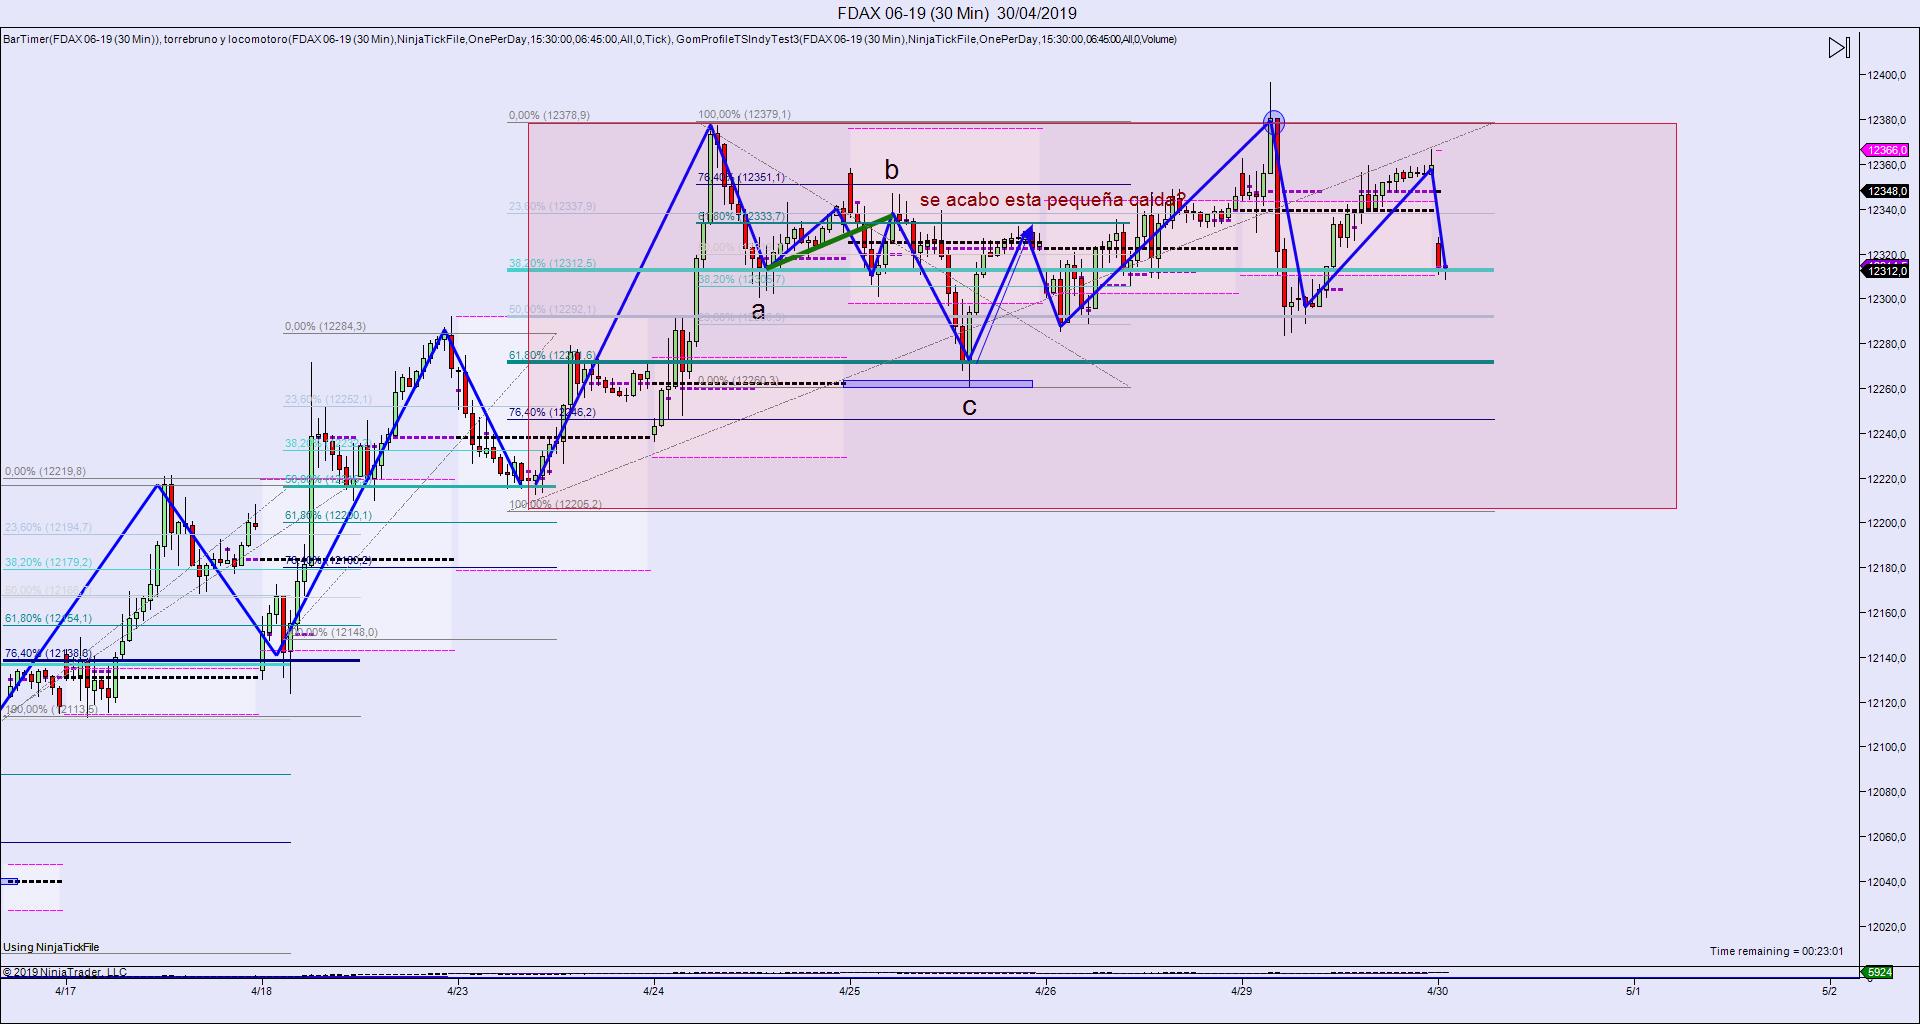
Task: Select the green trend line segment
Action: coord(828,241)
